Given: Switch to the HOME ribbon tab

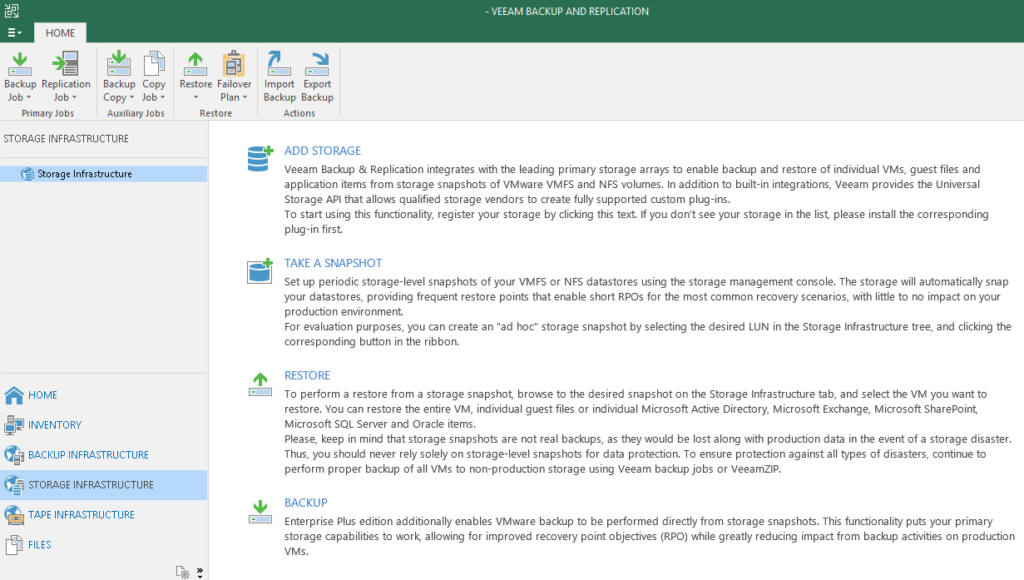Looking at the screenshot, I should pos(60,32).
